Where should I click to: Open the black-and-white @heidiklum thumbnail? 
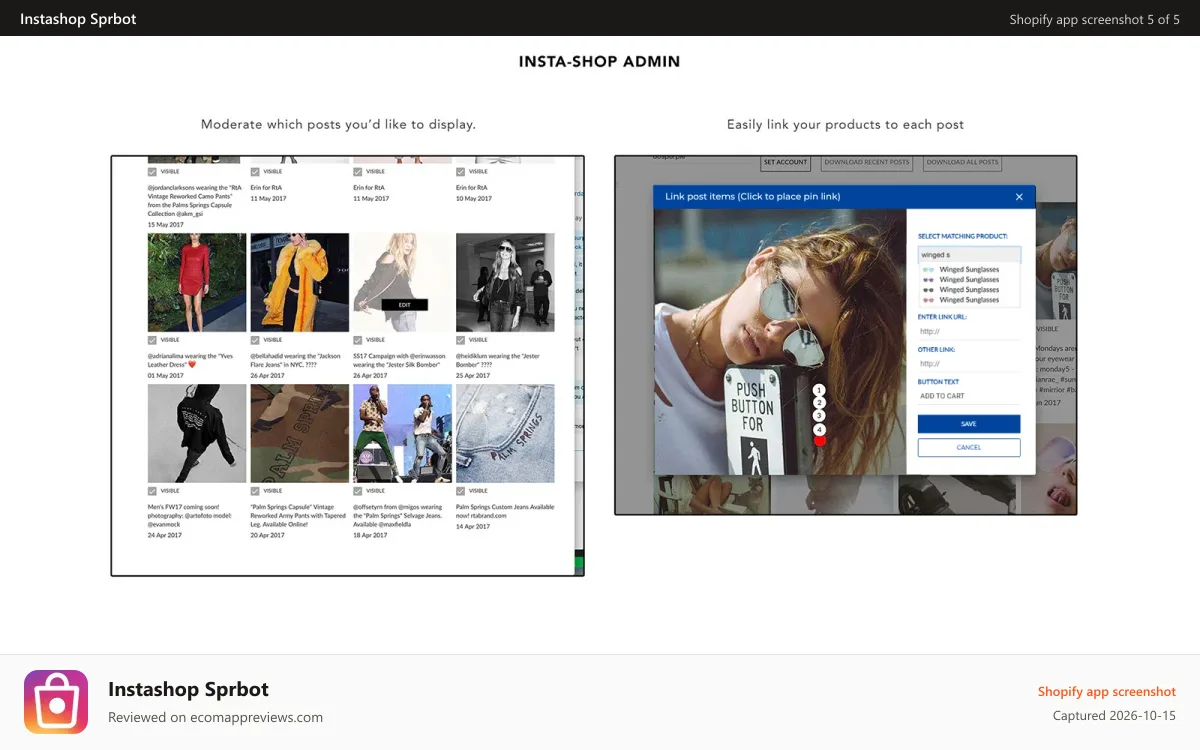click(505, 283)
